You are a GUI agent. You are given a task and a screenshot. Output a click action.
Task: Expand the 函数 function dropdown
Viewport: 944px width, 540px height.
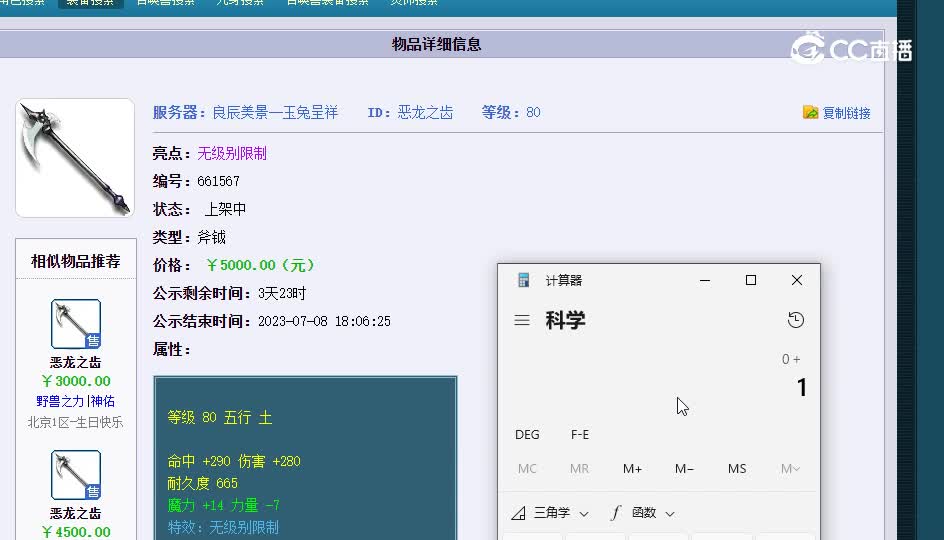(x=642, y=513)
